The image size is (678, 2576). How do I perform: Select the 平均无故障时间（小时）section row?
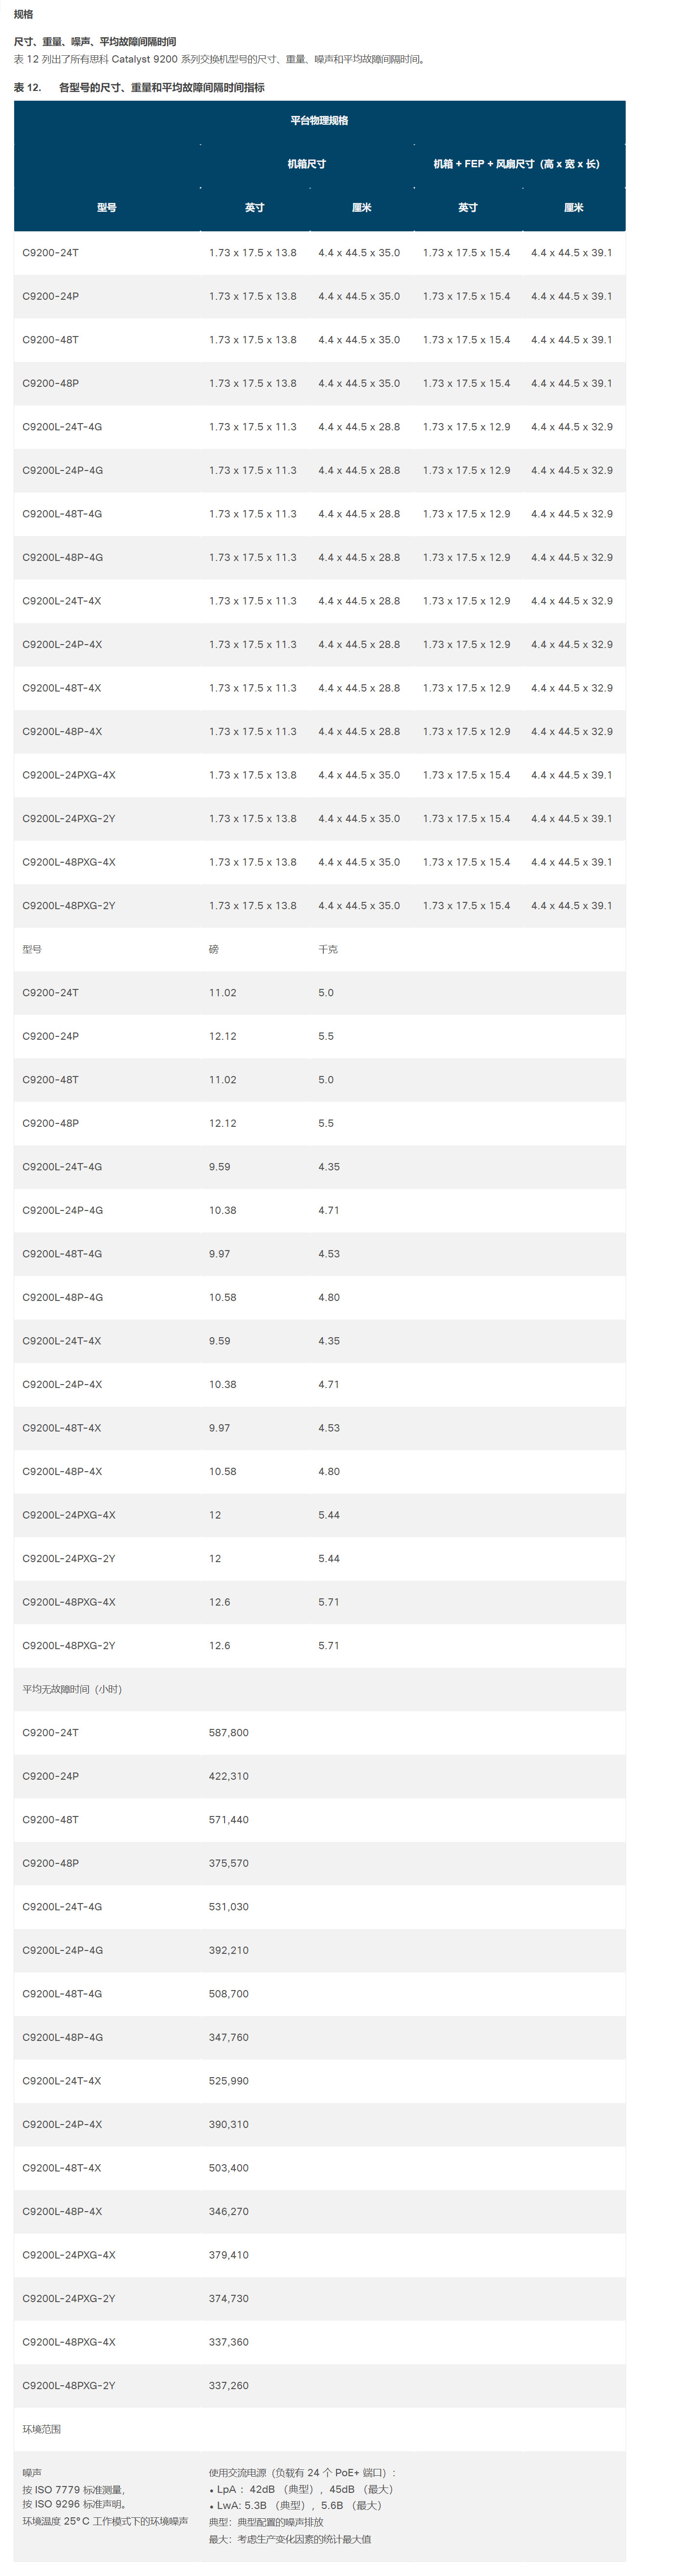point(72,1689)
